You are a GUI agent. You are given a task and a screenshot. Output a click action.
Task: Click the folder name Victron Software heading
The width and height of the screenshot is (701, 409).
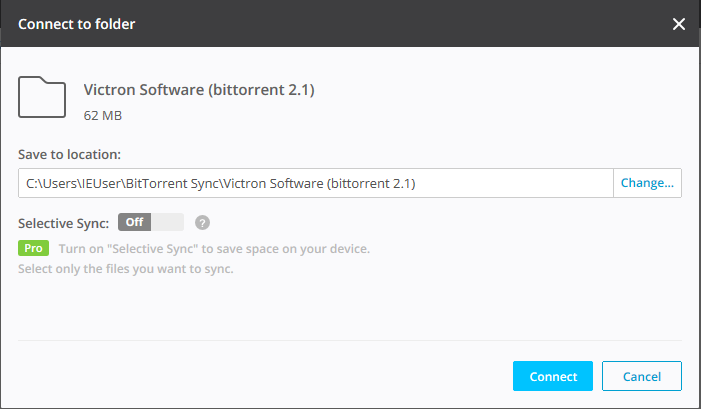click(x=199, y=91)
